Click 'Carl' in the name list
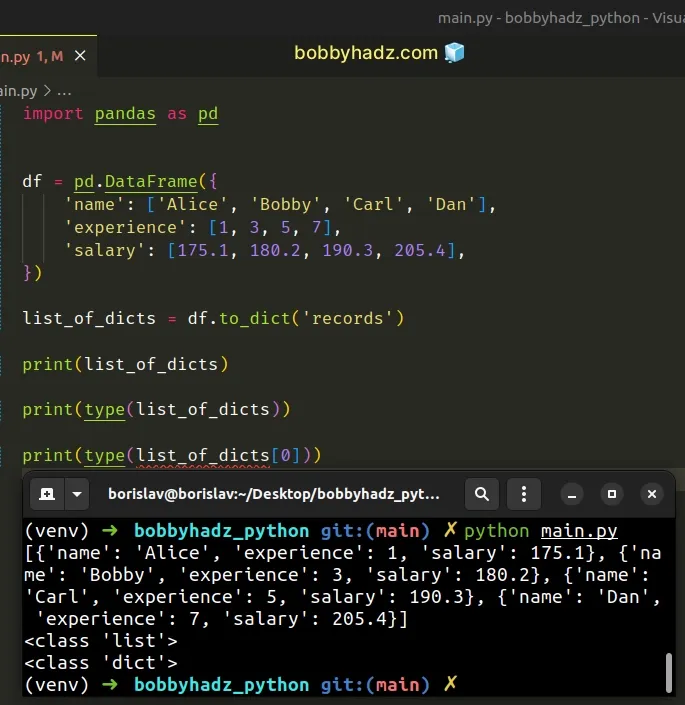The height and width of the screenshot is (705, 685). [373, 205]
